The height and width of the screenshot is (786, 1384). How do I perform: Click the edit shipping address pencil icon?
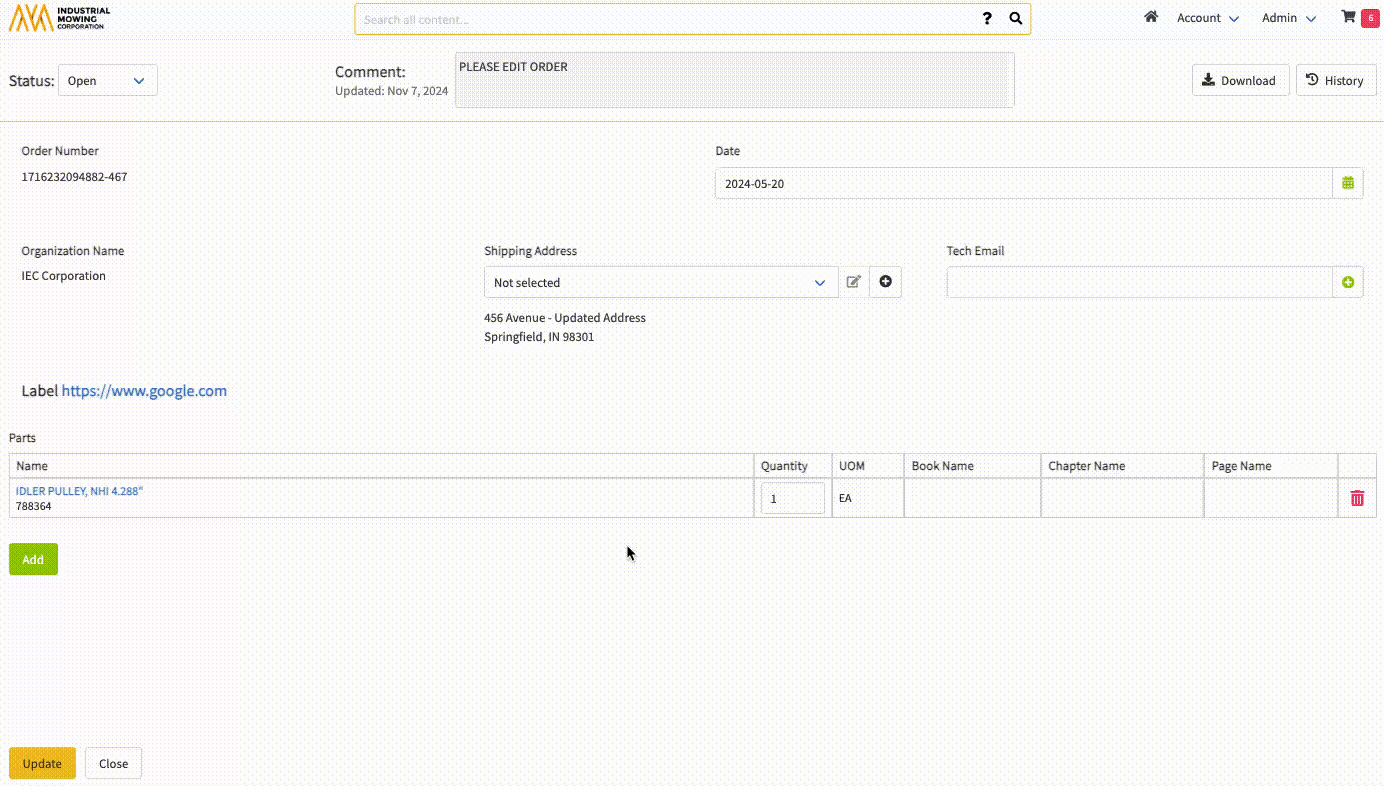coord(853,282)
